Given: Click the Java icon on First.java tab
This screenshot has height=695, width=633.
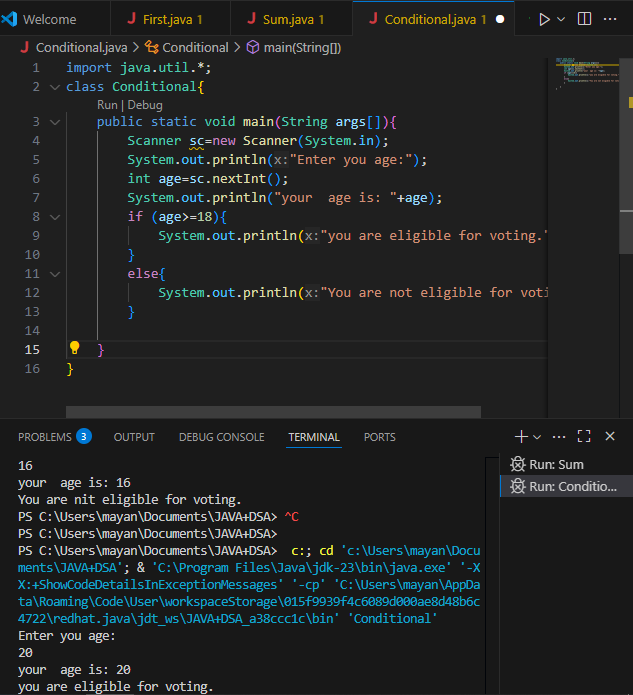Looking at the screenshot, I should [x=131, y=18].
